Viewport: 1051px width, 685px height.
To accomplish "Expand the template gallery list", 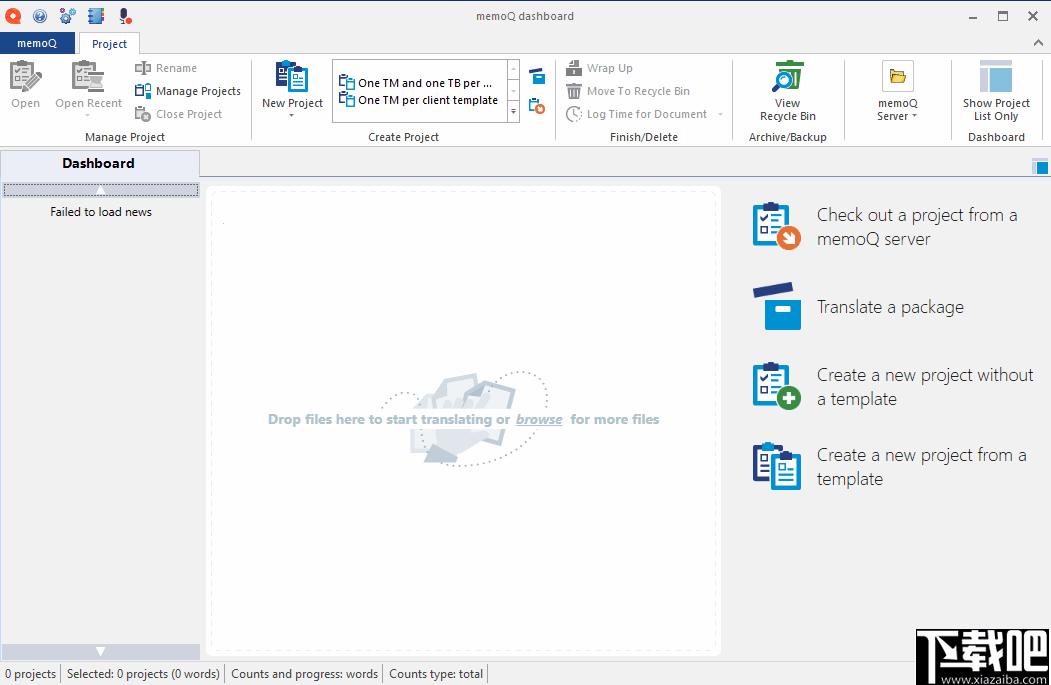I will click(x=513, y=112).
